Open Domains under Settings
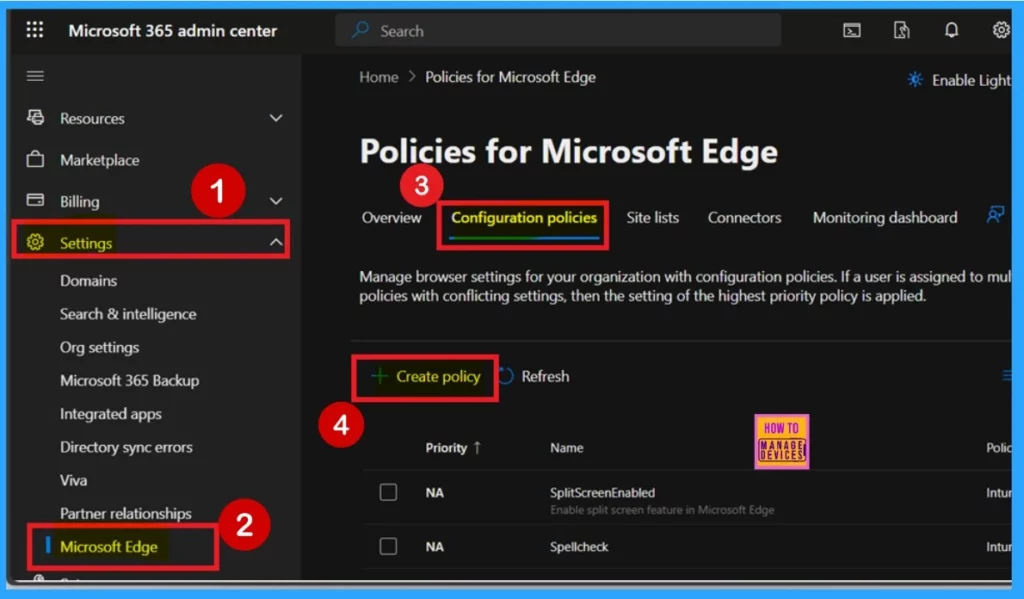Viewport: 1024px width, 599px height. click(88, 280)
